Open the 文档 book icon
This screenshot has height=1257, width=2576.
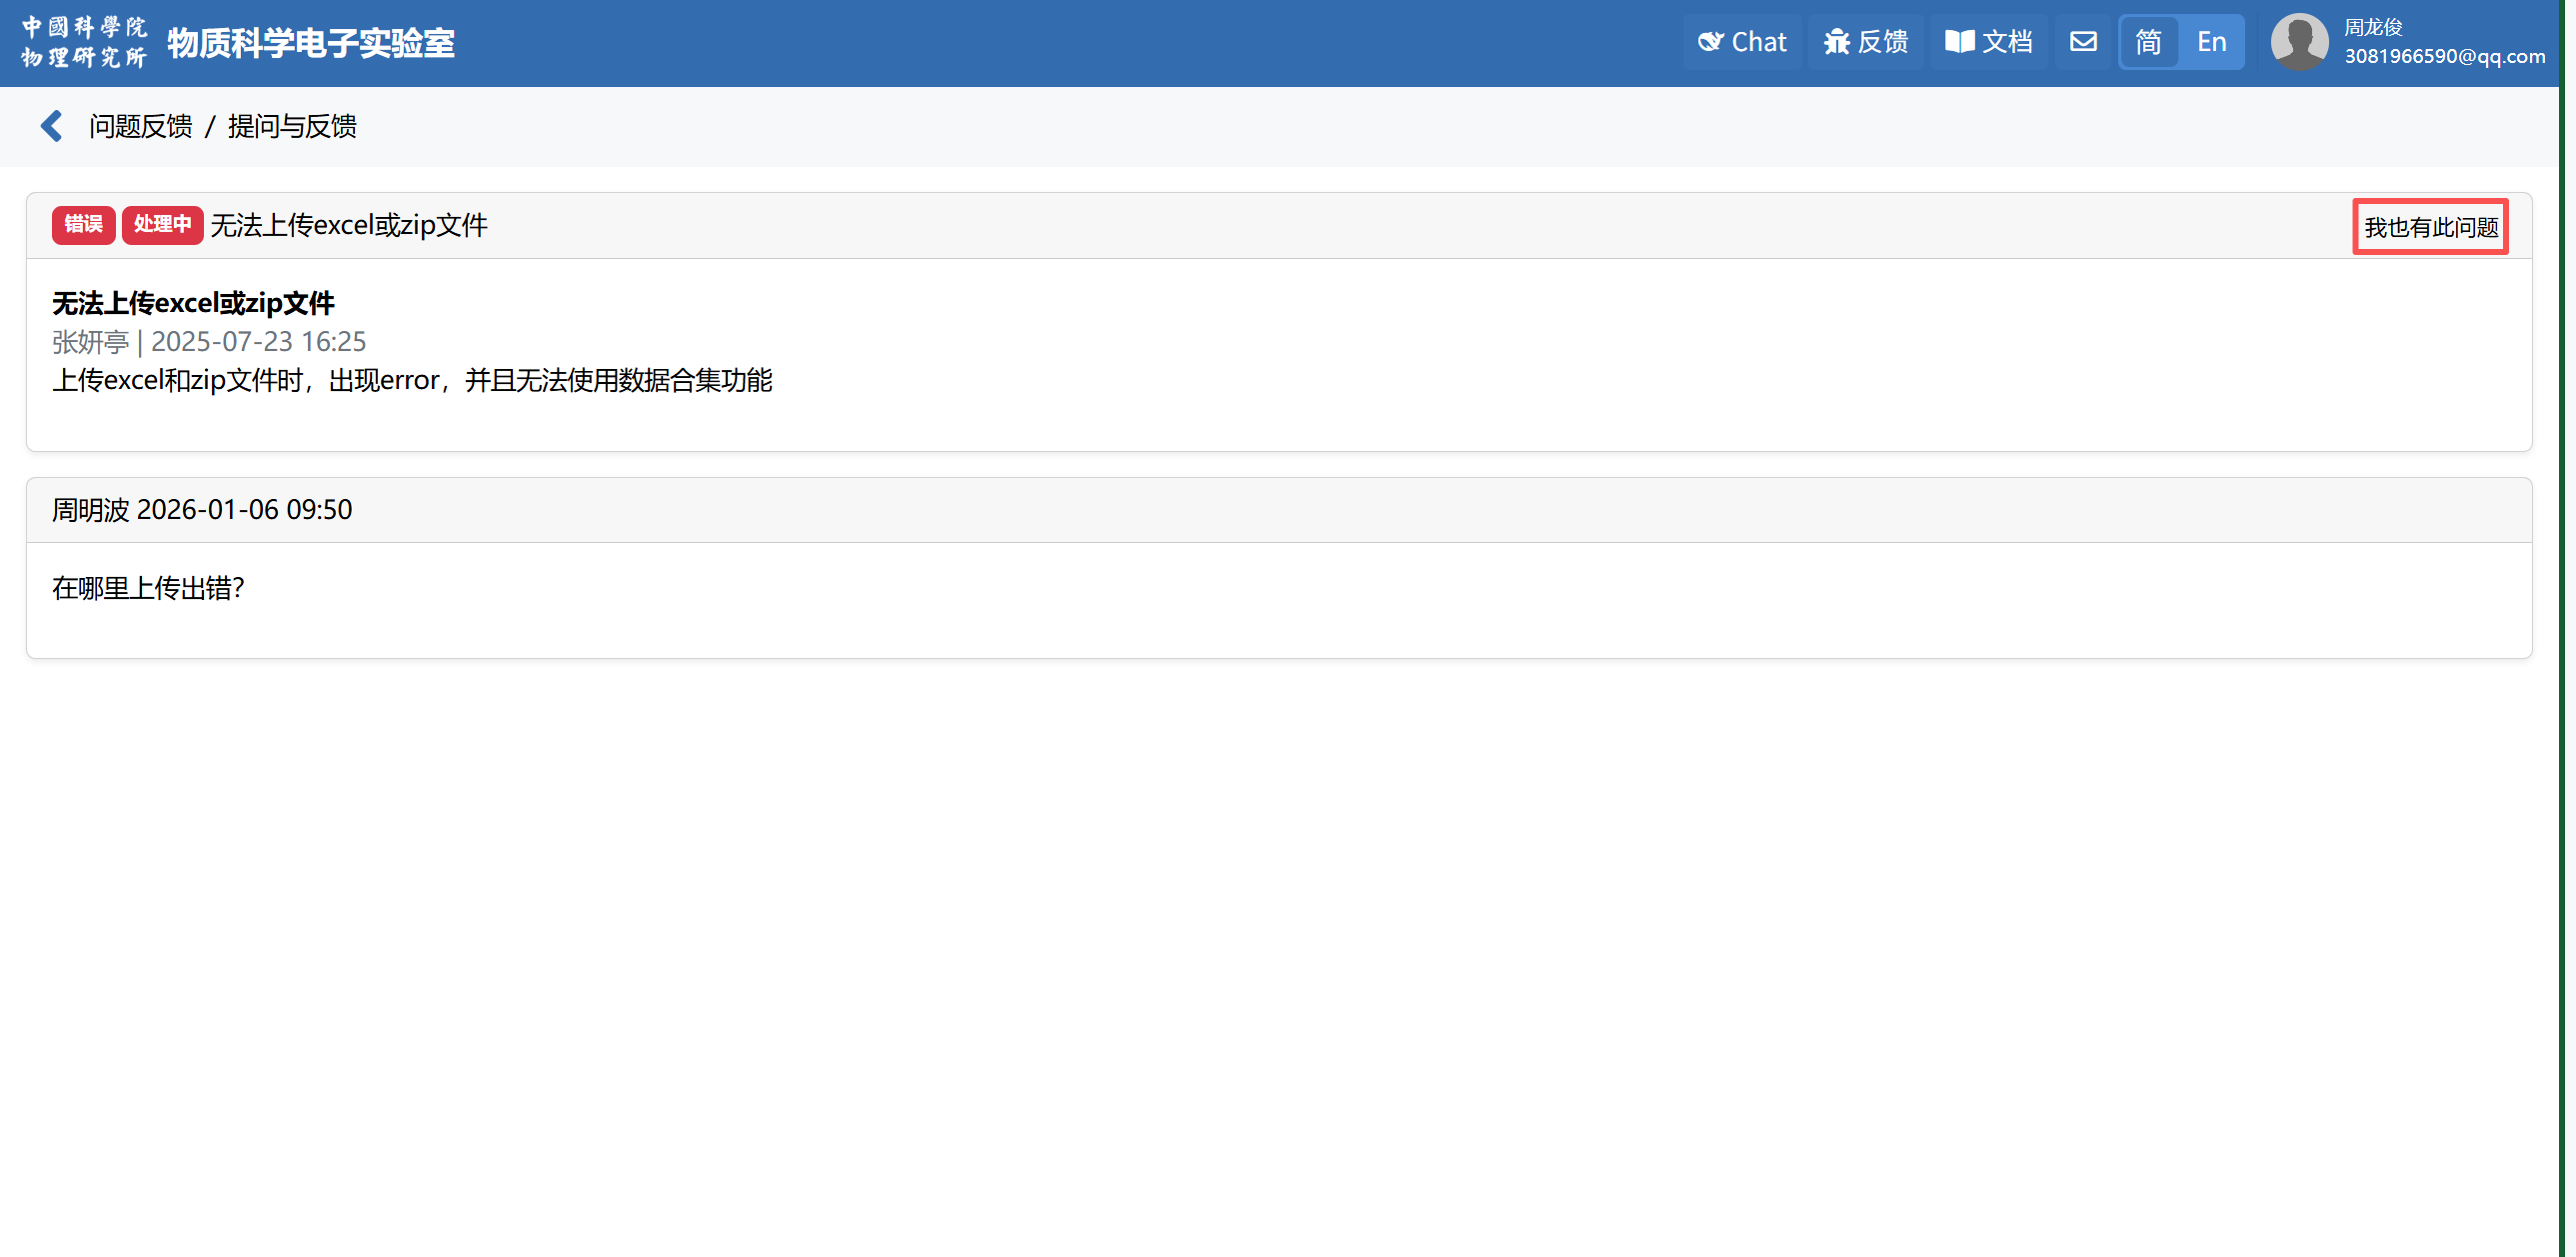coord(1959,42)
